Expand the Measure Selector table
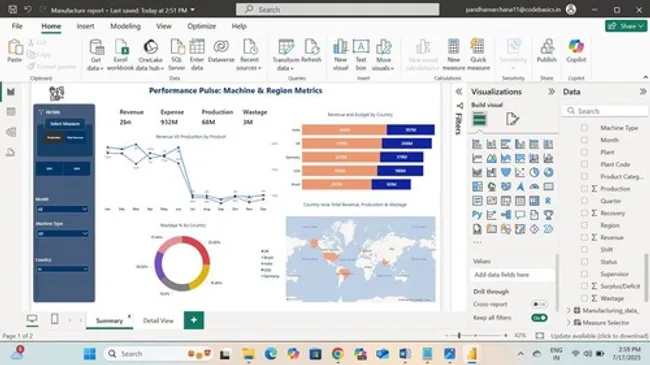Viewport: 650px width, 365px height. [x=569, y=322]
